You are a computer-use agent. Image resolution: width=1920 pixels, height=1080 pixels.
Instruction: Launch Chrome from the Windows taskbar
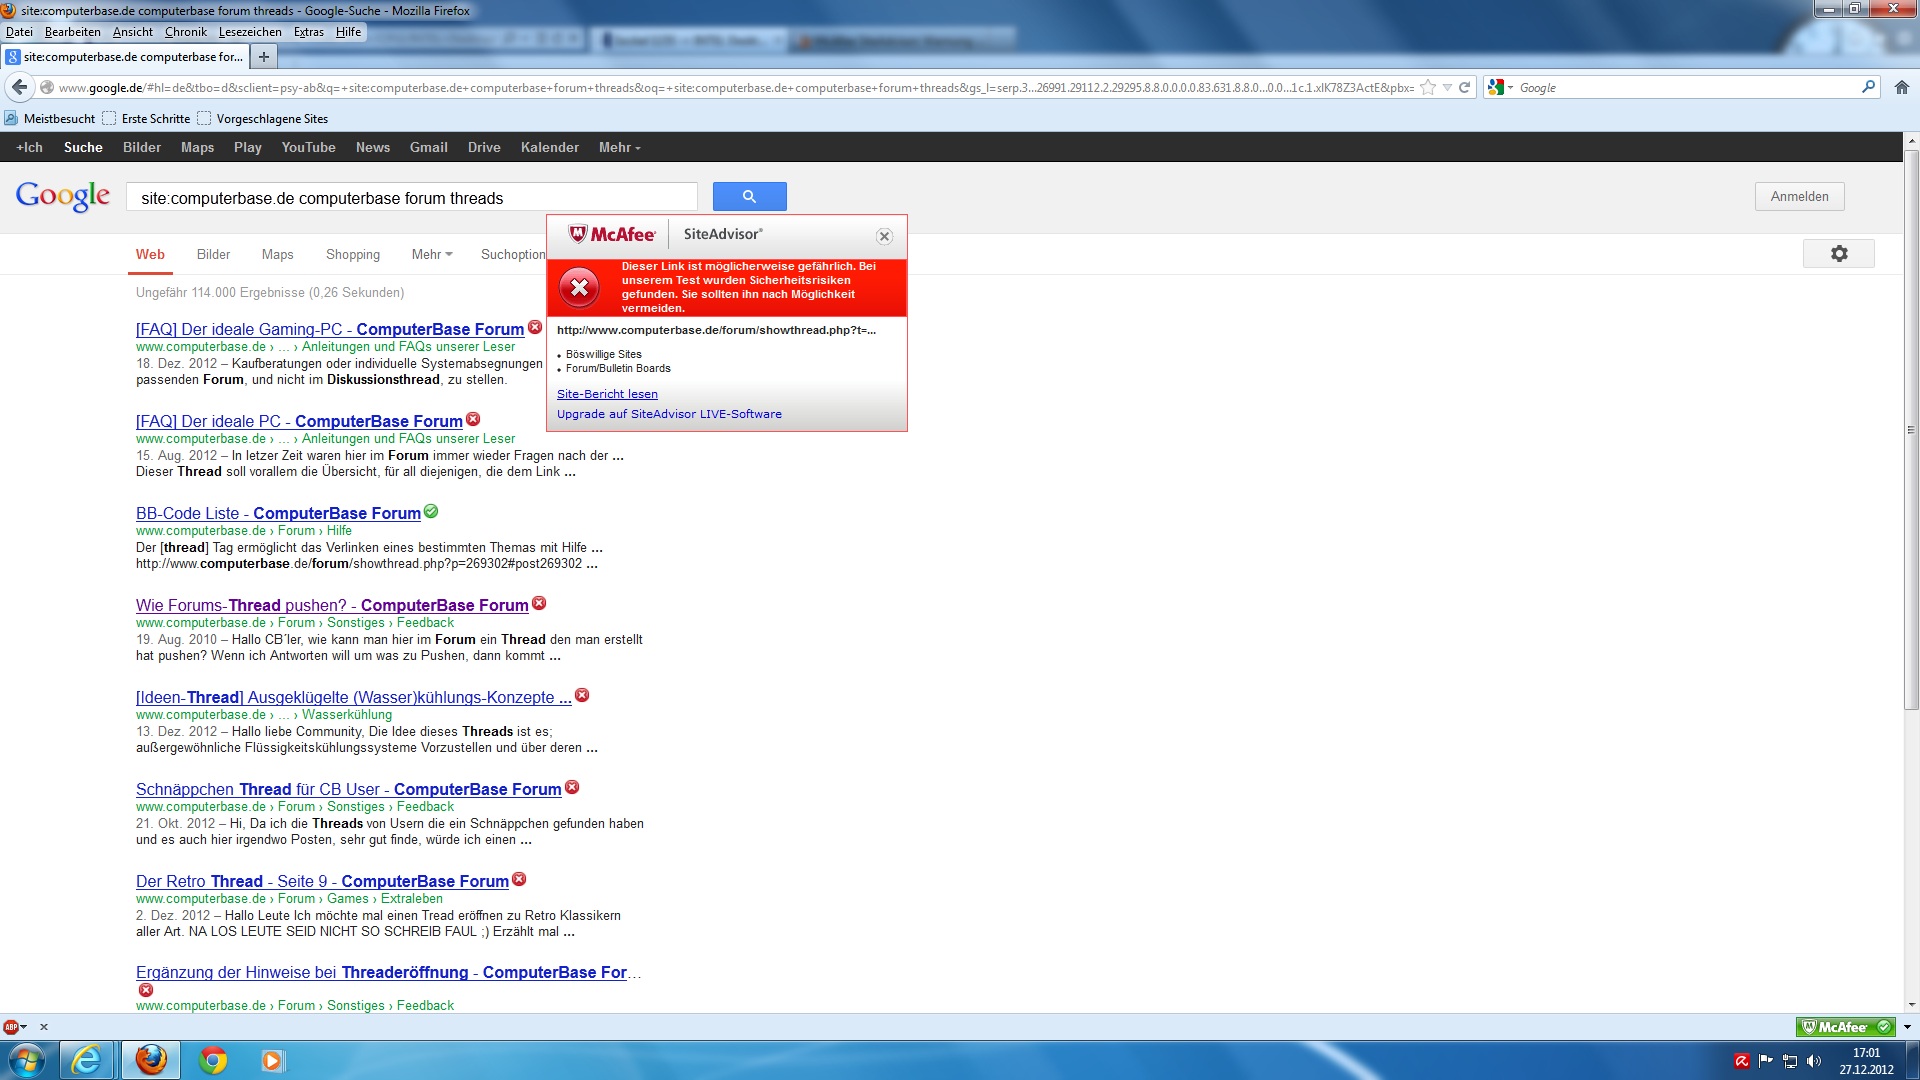[213, 1059]
